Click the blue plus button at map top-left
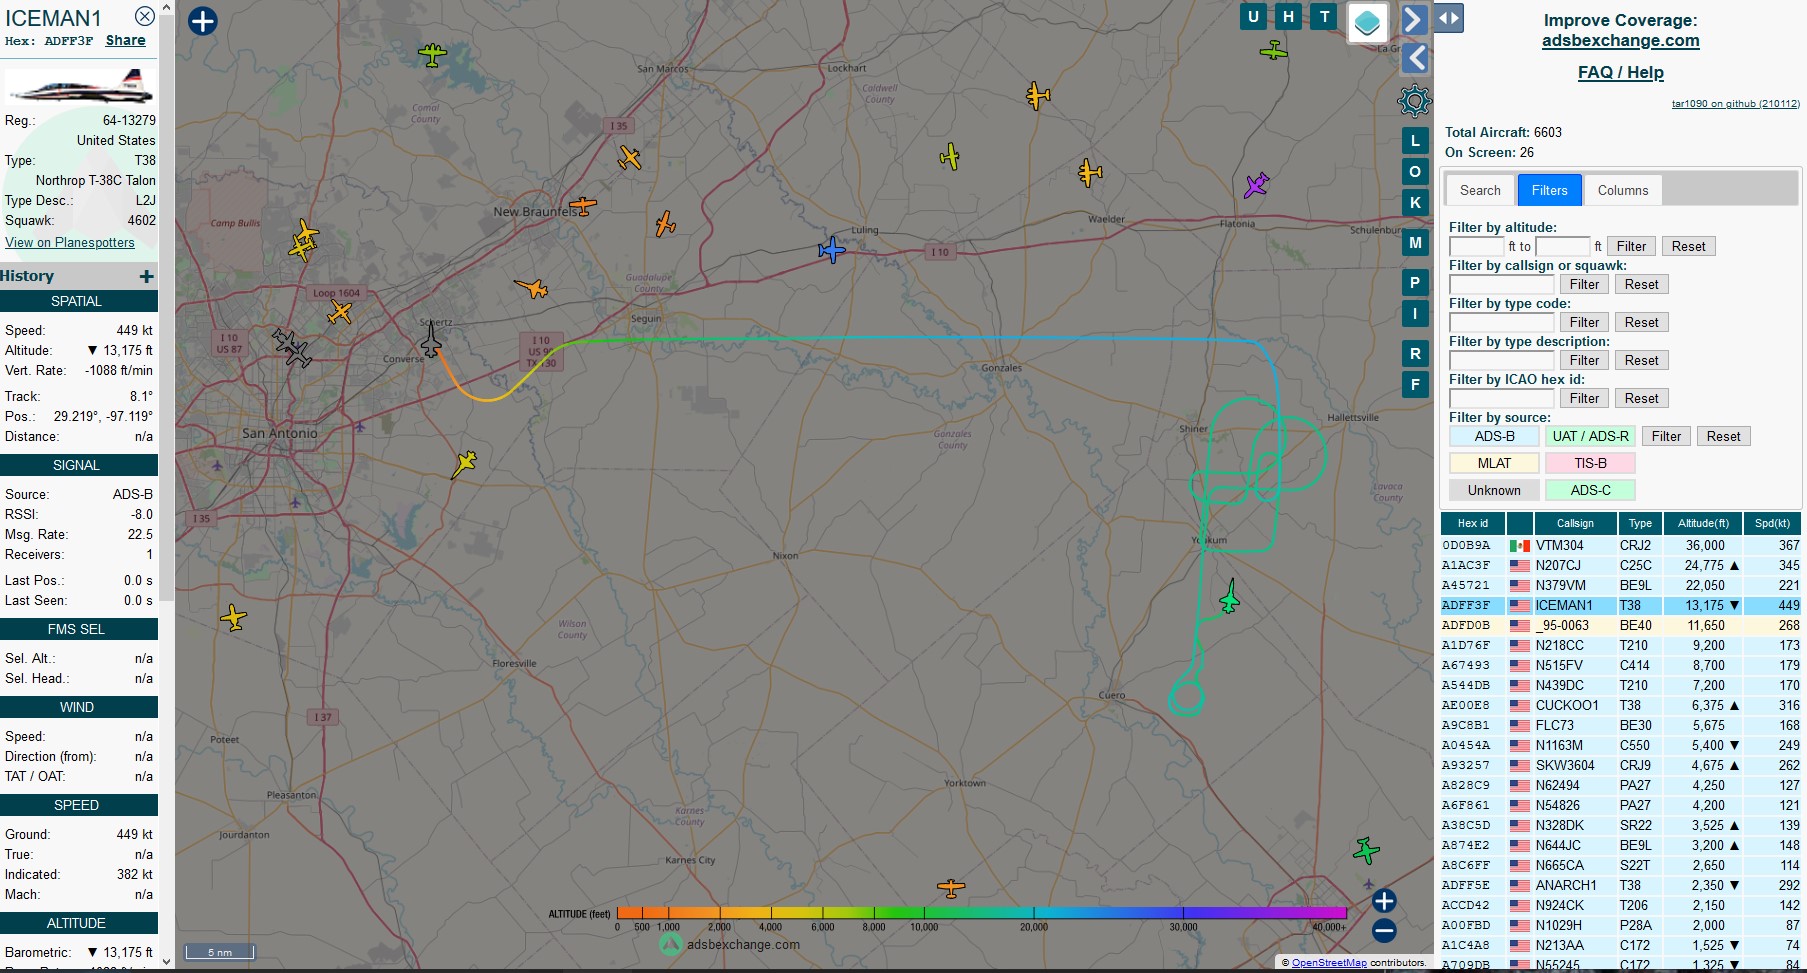1807x973 pixels. tap(203, 21)
